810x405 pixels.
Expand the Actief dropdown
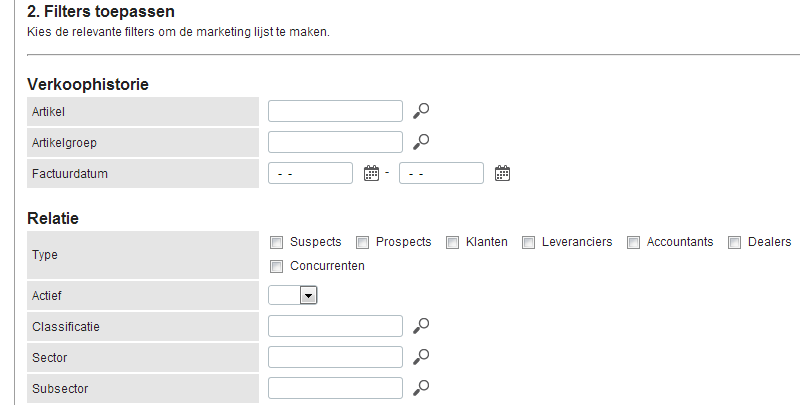tap(308, 295)
